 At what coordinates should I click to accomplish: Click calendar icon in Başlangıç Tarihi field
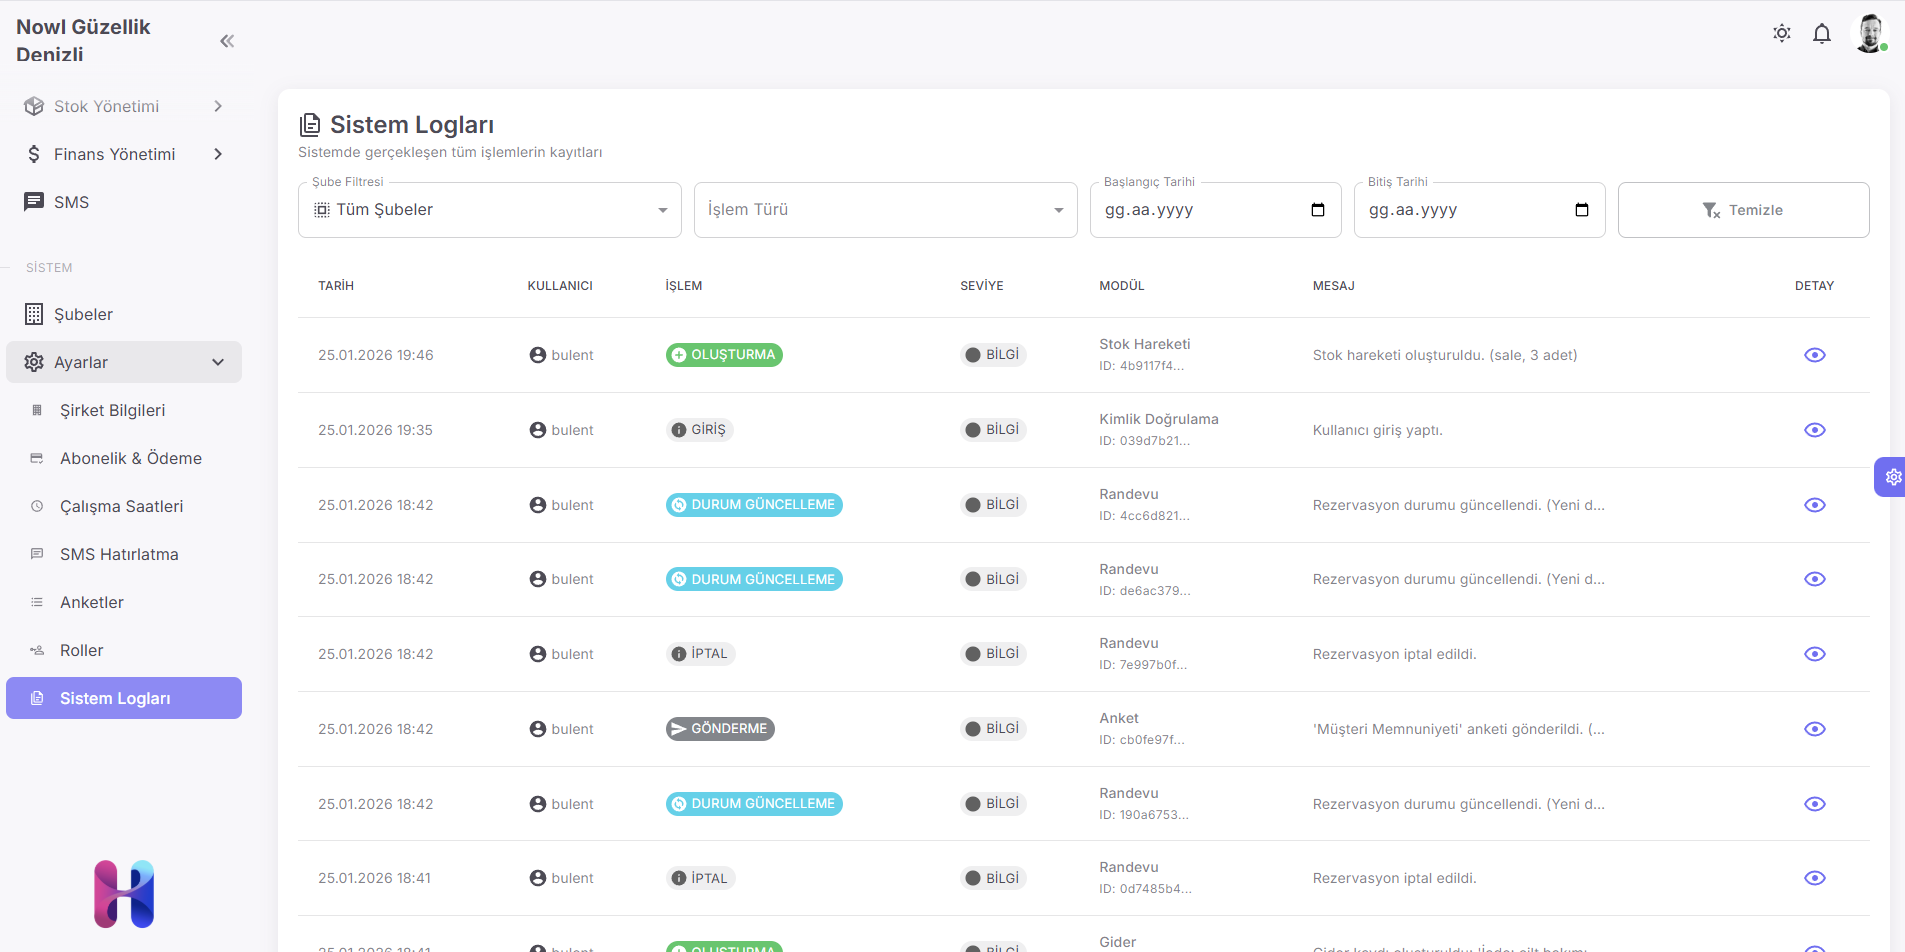tap(1317, 210)
